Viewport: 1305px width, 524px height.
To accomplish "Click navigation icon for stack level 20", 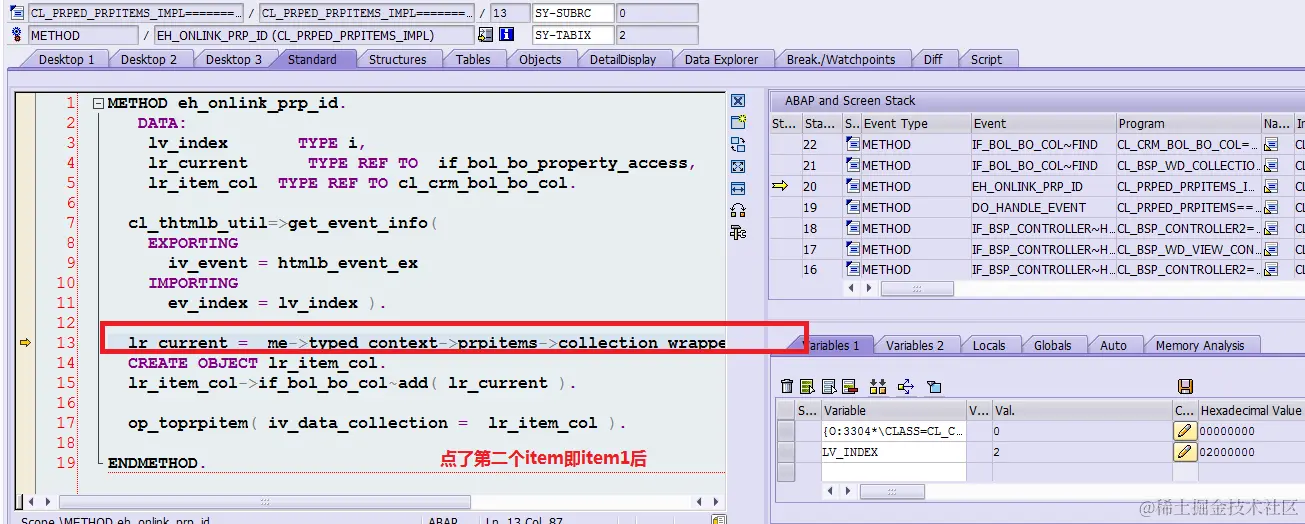I will [1271, 186].
